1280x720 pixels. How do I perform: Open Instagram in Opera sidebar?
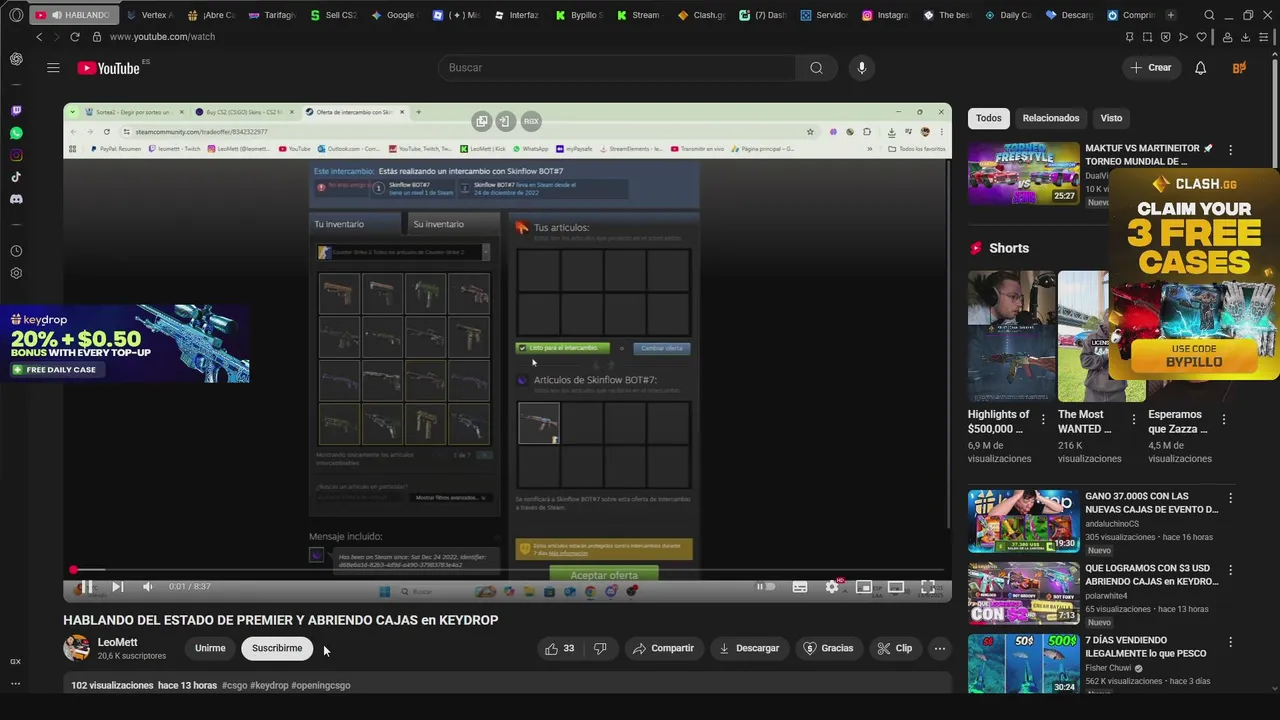pyautogui.click(x=16, y=155)
